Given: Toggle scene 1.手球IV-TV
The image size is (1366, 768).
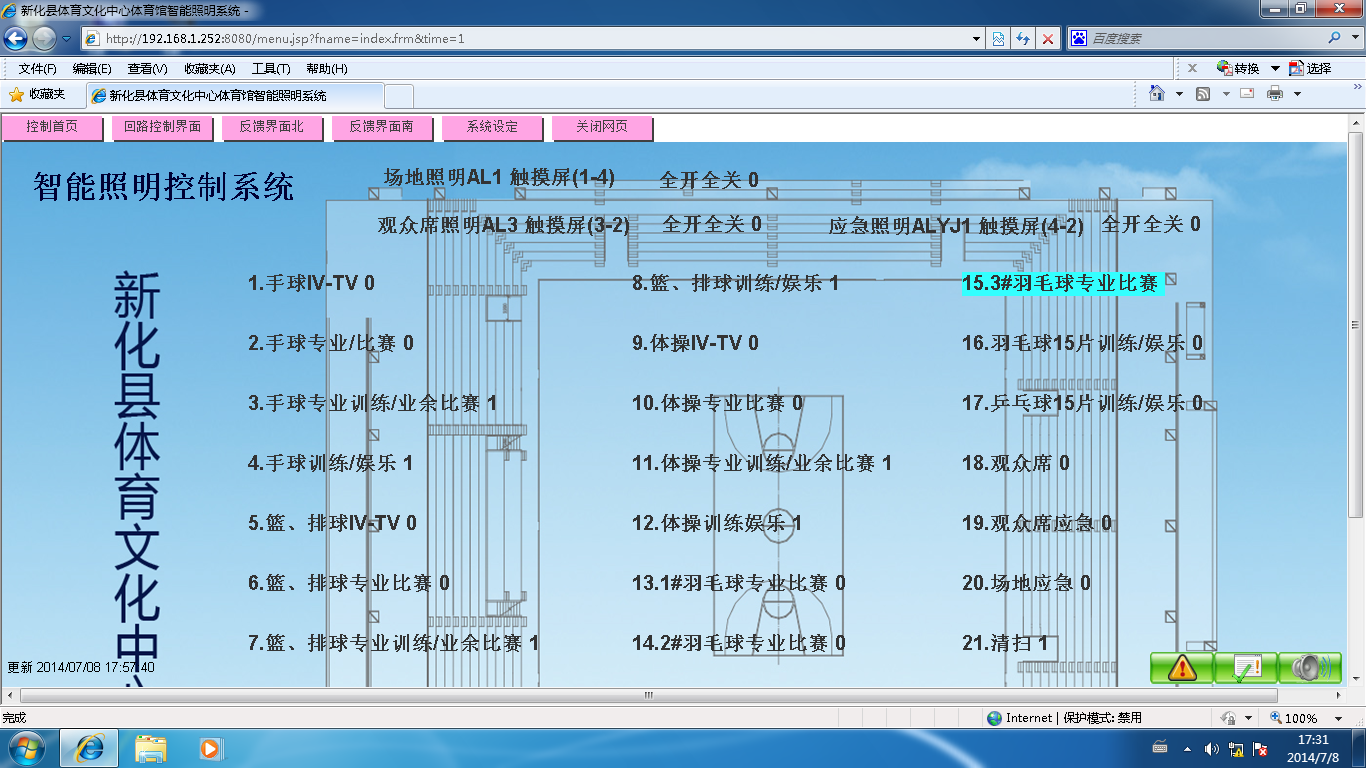Looking at the screenshot, I should 311,283.
